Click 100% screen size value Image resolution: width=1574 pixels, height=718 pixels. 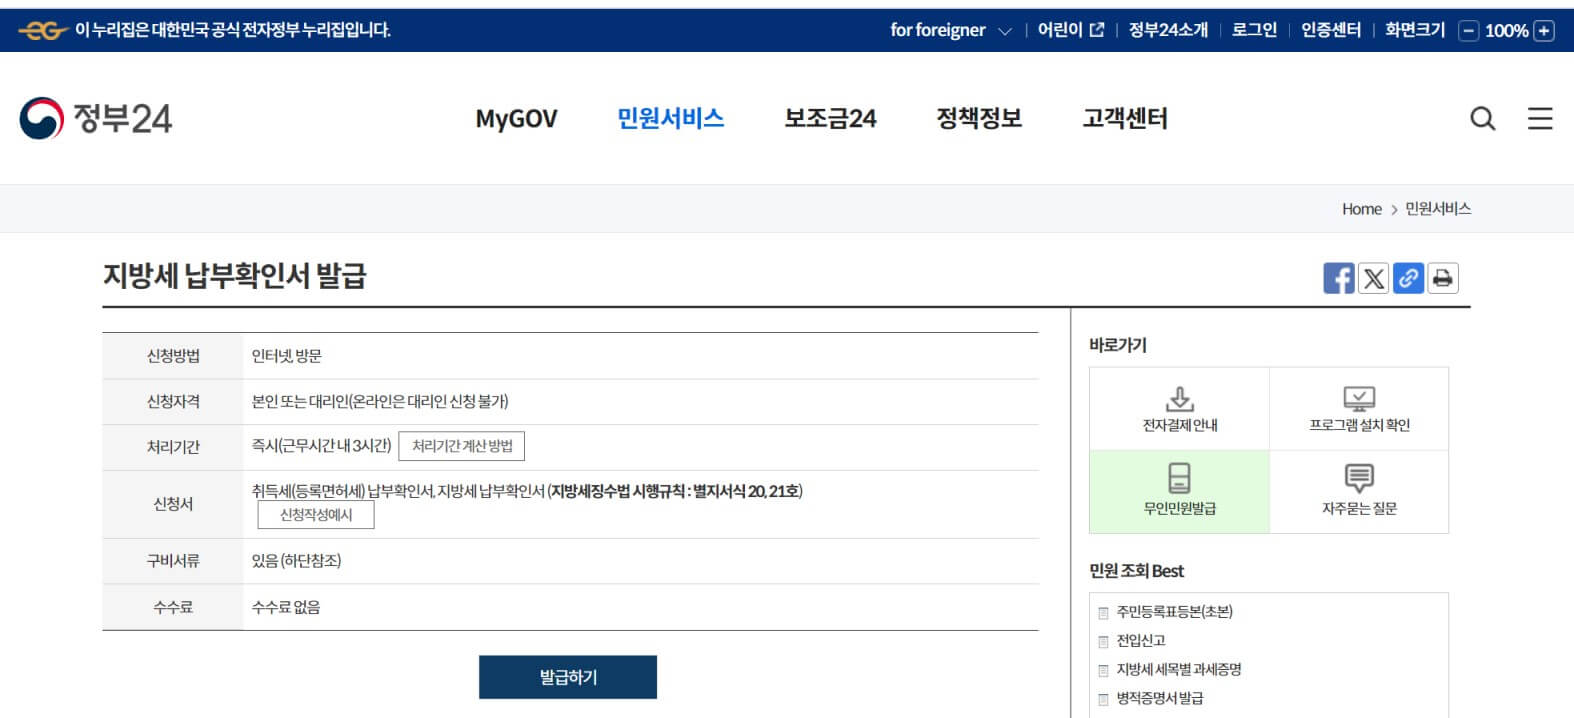(x=1506, y=31)
